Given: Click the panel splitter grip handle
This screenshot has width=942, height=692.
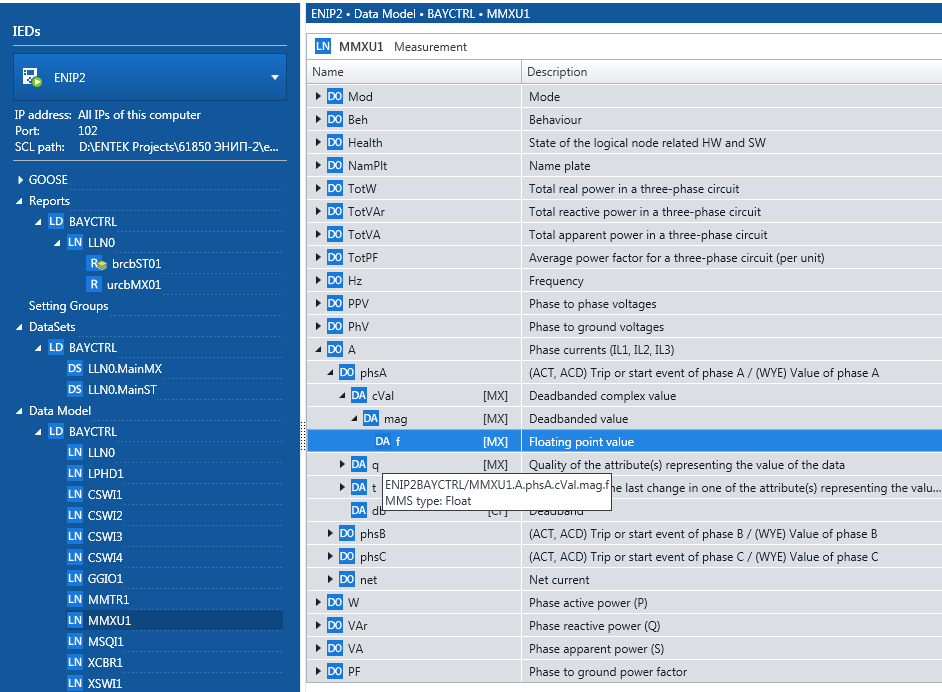Looking at the screenshot, I should 302,435.
